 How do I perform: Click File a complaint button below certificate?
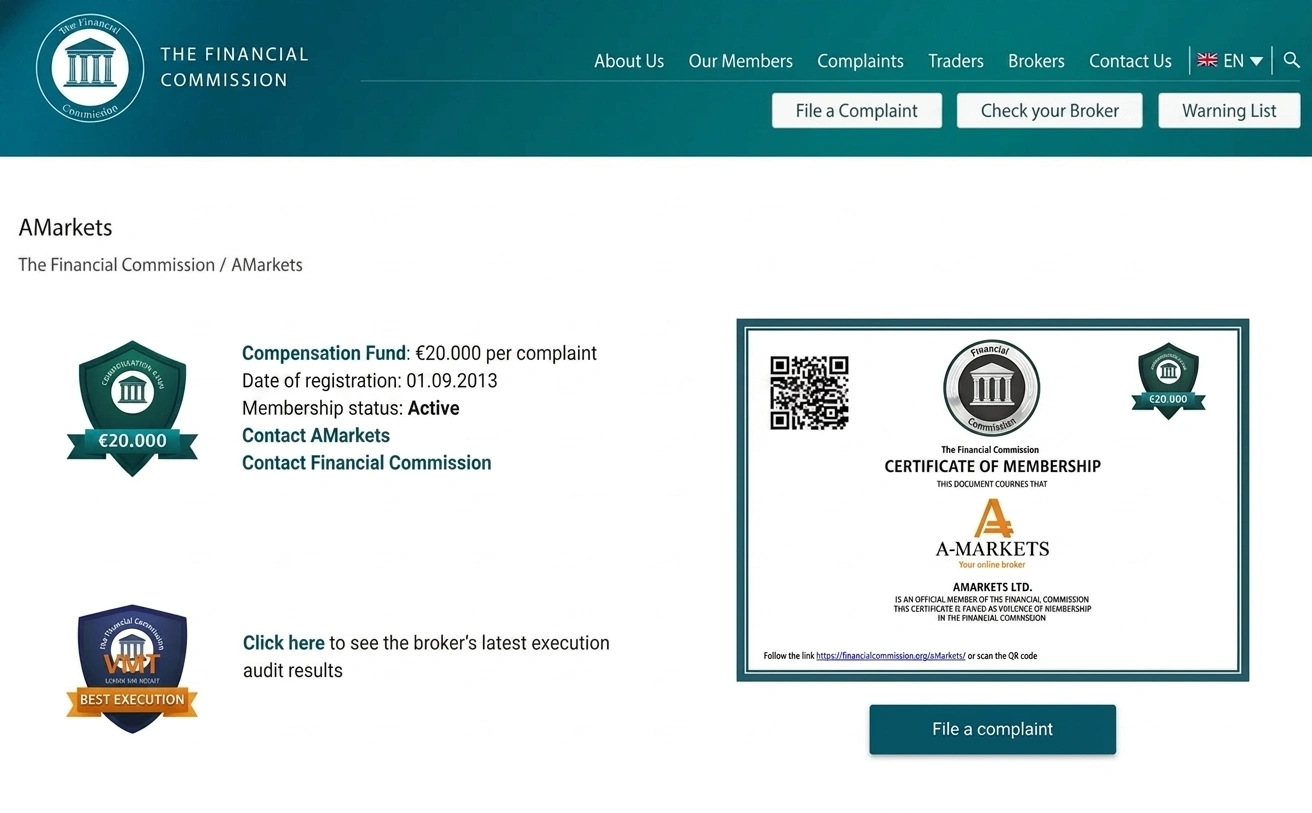click(992, 729)
